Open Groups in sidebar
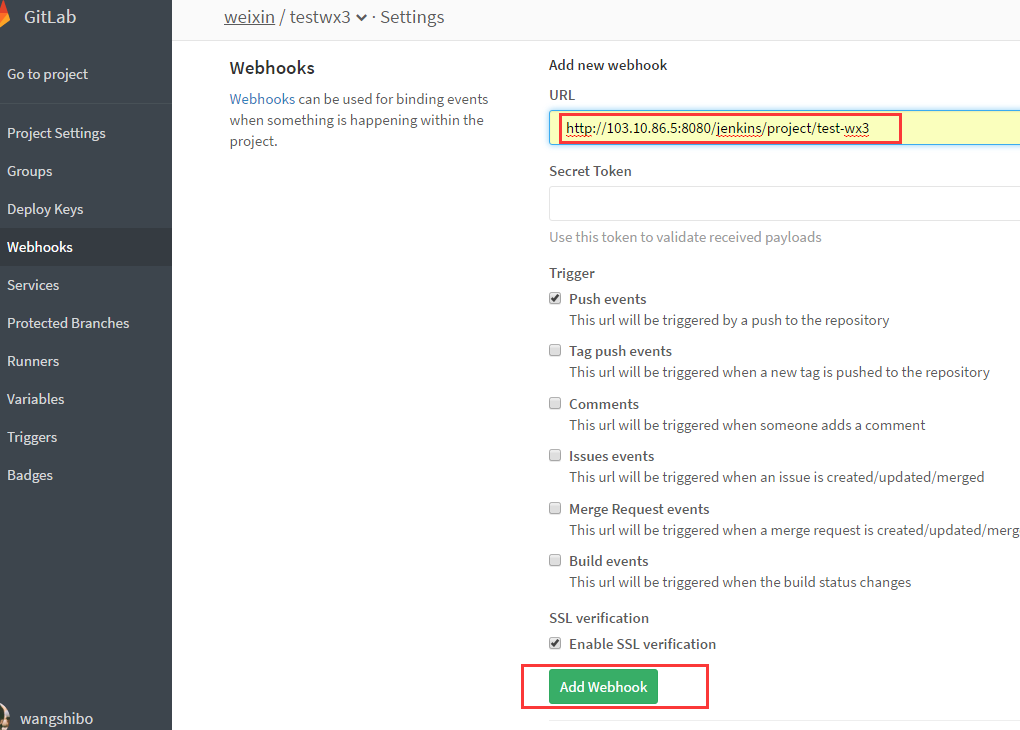1020x730 pixels. (30, 171)
